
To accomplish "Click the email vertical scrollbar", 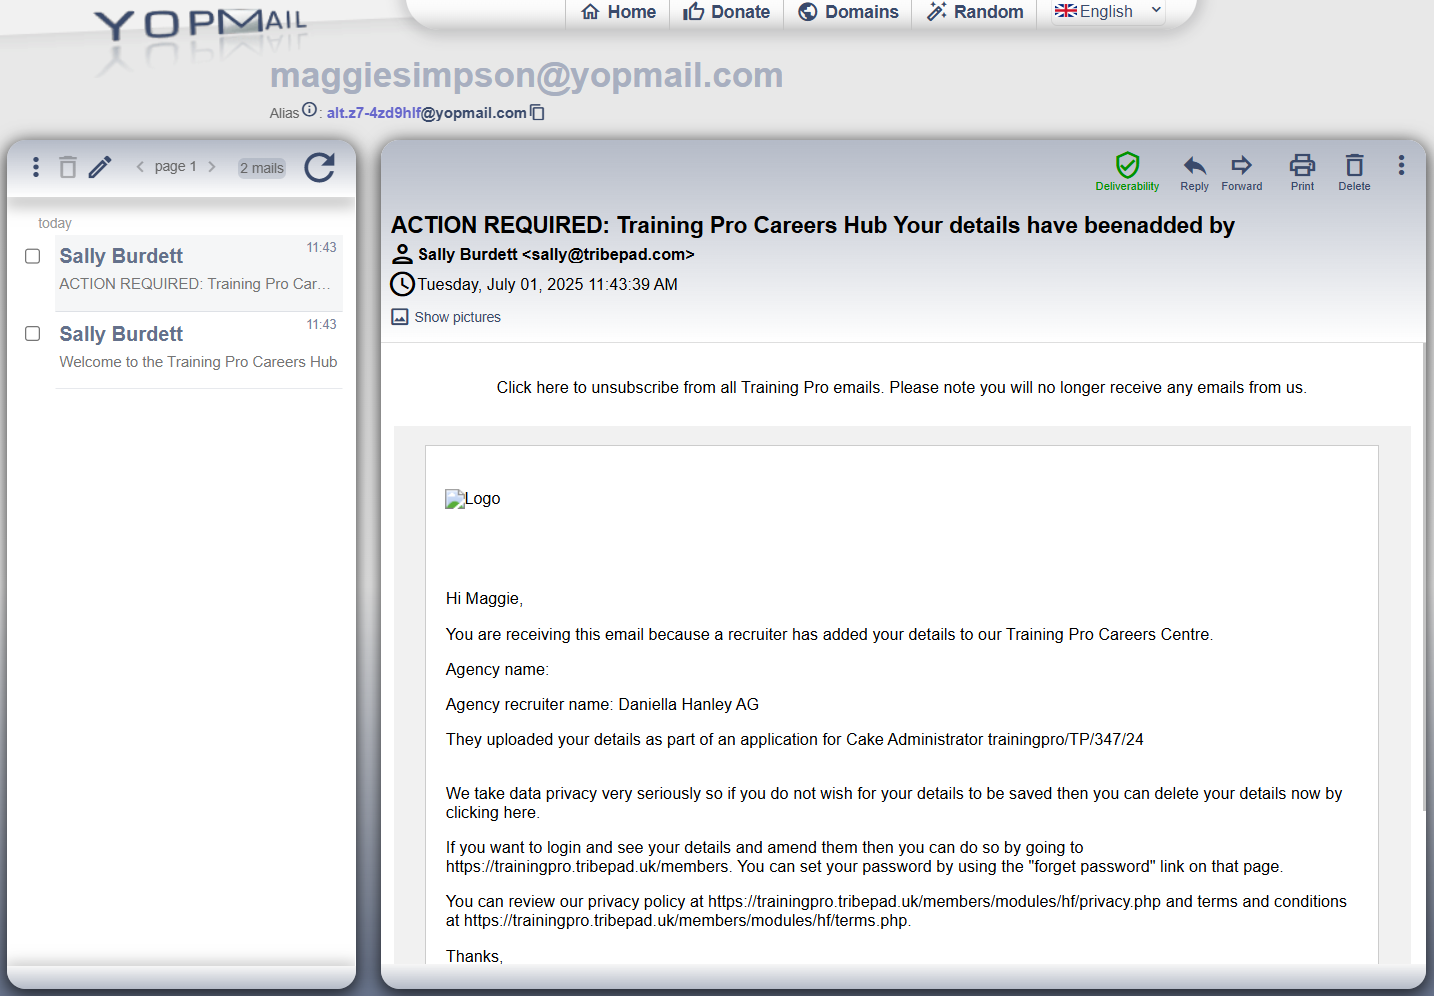I will (x=1422, y=576).
